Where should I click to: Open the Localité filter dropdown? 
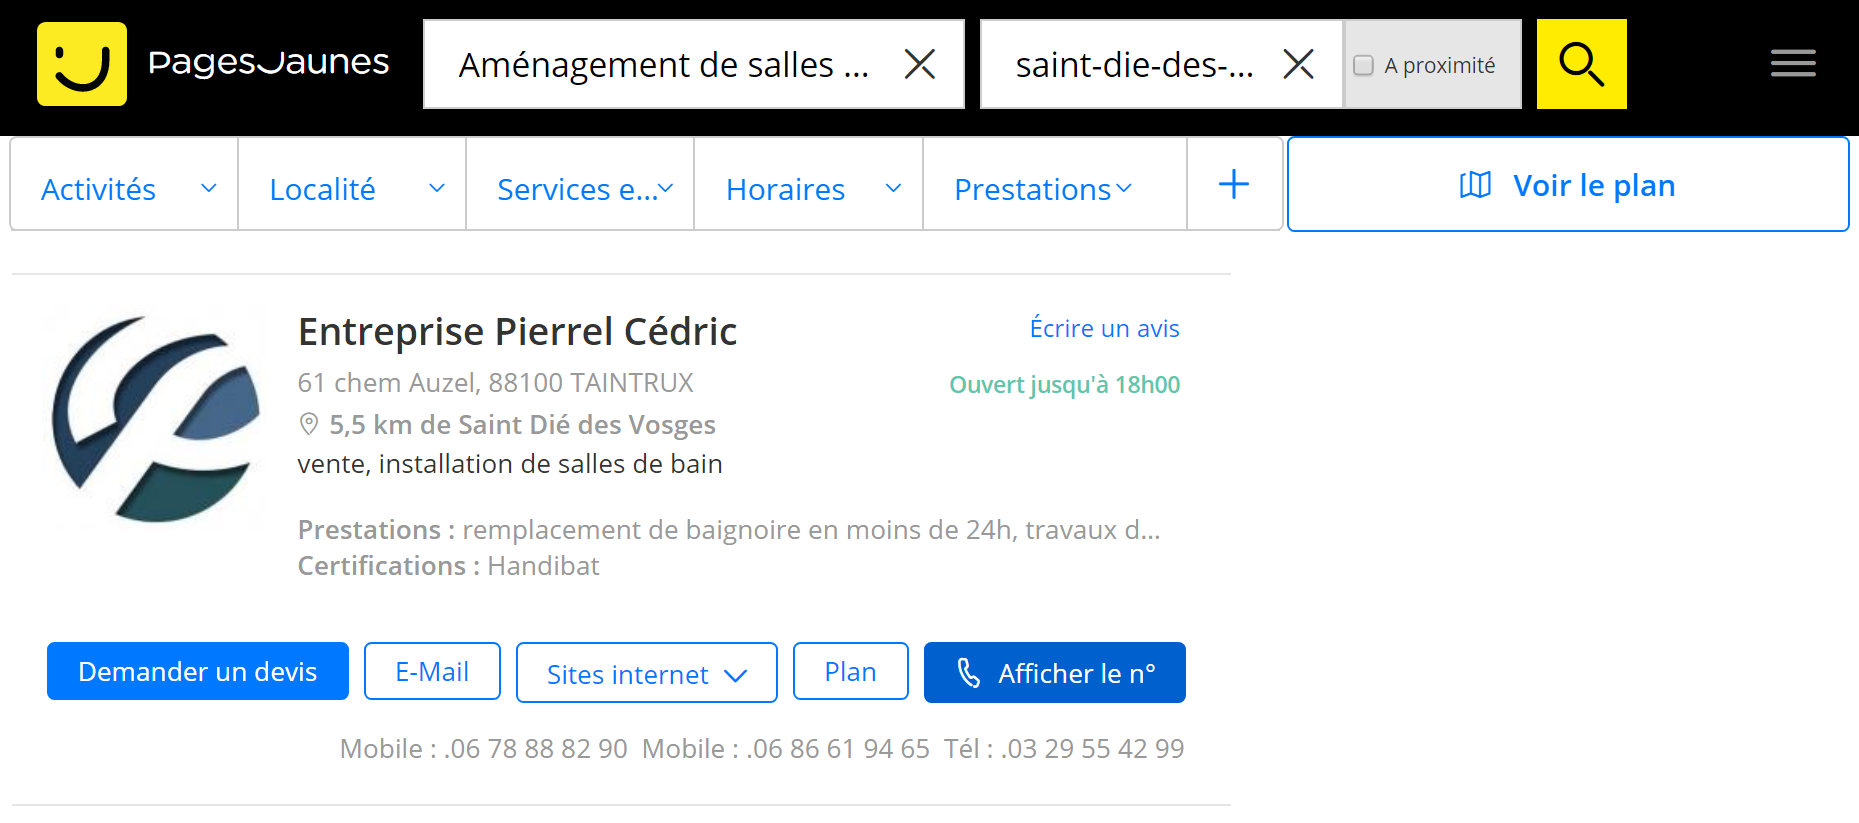pos(352,188)
